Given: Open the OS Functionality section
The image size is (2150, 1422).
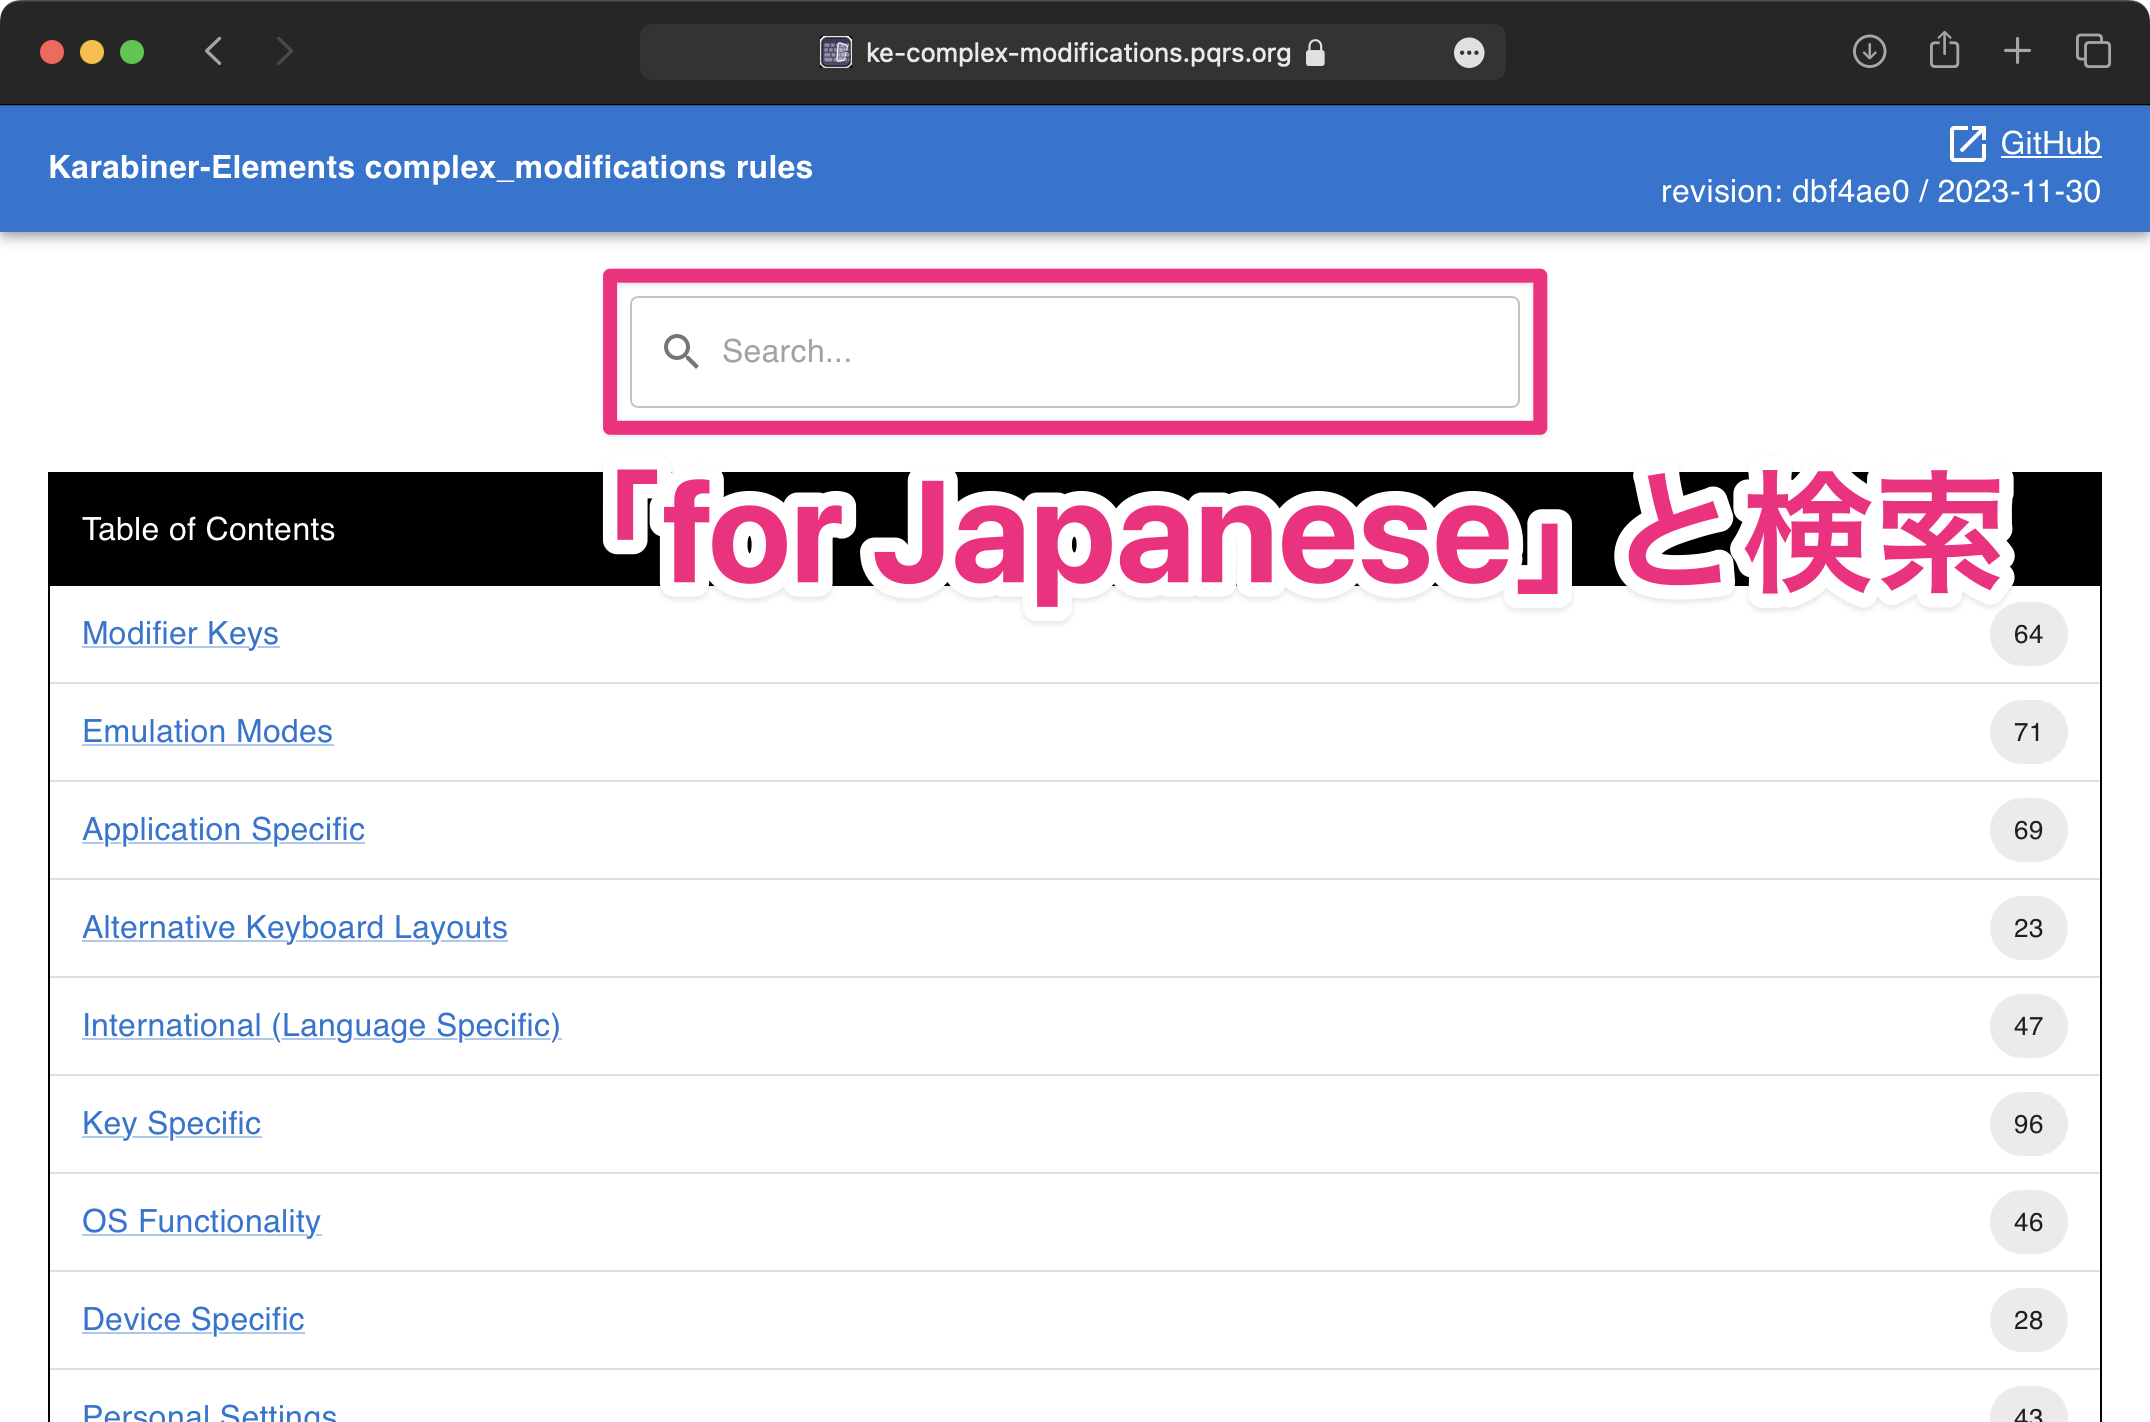Looking at the screenshot, I should click(x=201, y=1222).
